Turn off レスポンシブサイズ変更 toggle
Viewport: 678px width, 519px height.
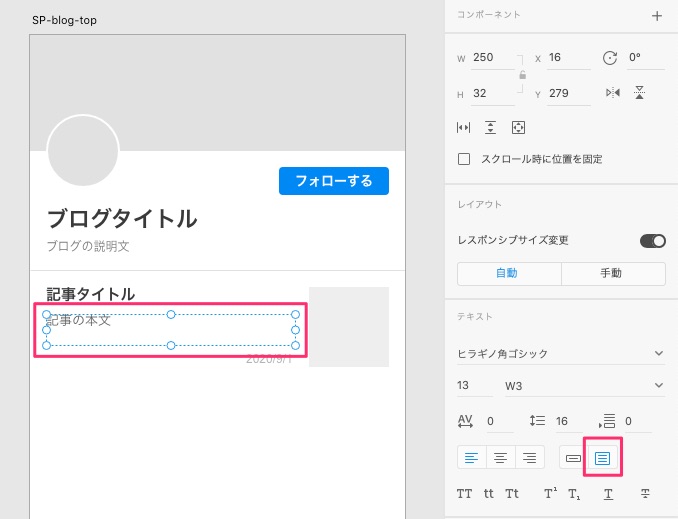point(652,241)
